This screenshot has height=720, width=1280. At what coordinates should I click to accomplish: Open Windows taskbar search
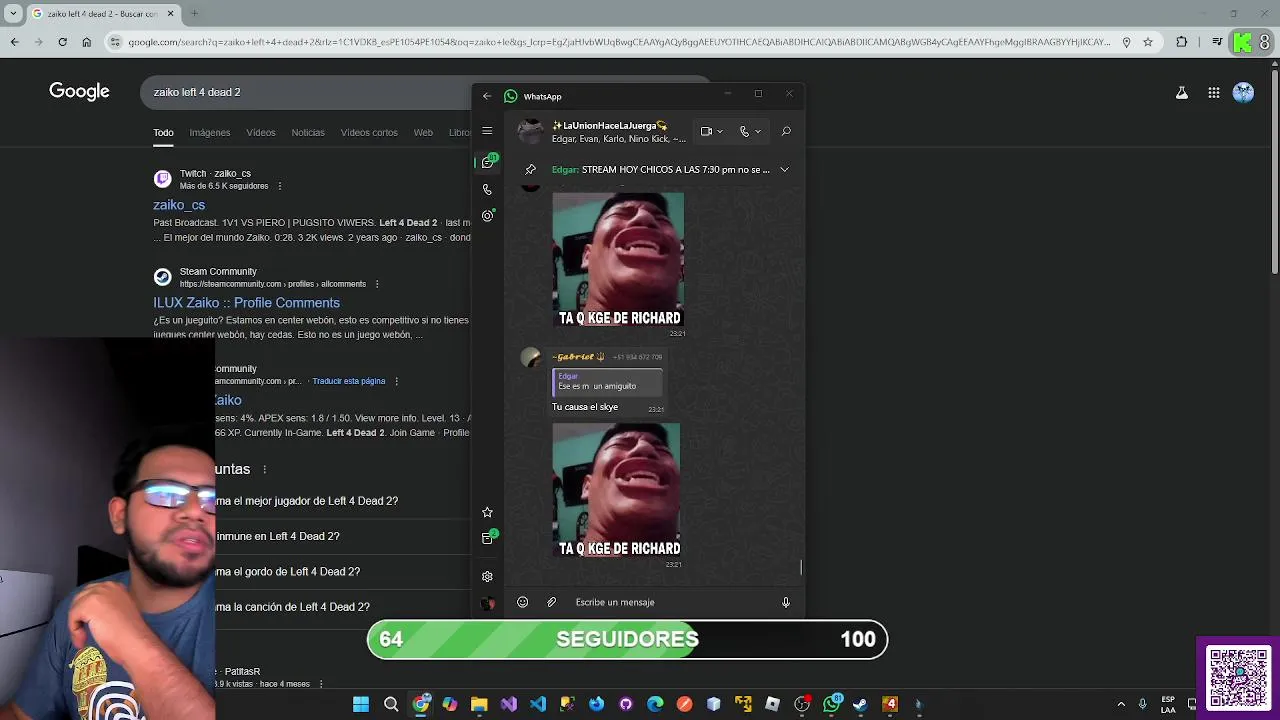pyautogui.click(x=391, y=704)
